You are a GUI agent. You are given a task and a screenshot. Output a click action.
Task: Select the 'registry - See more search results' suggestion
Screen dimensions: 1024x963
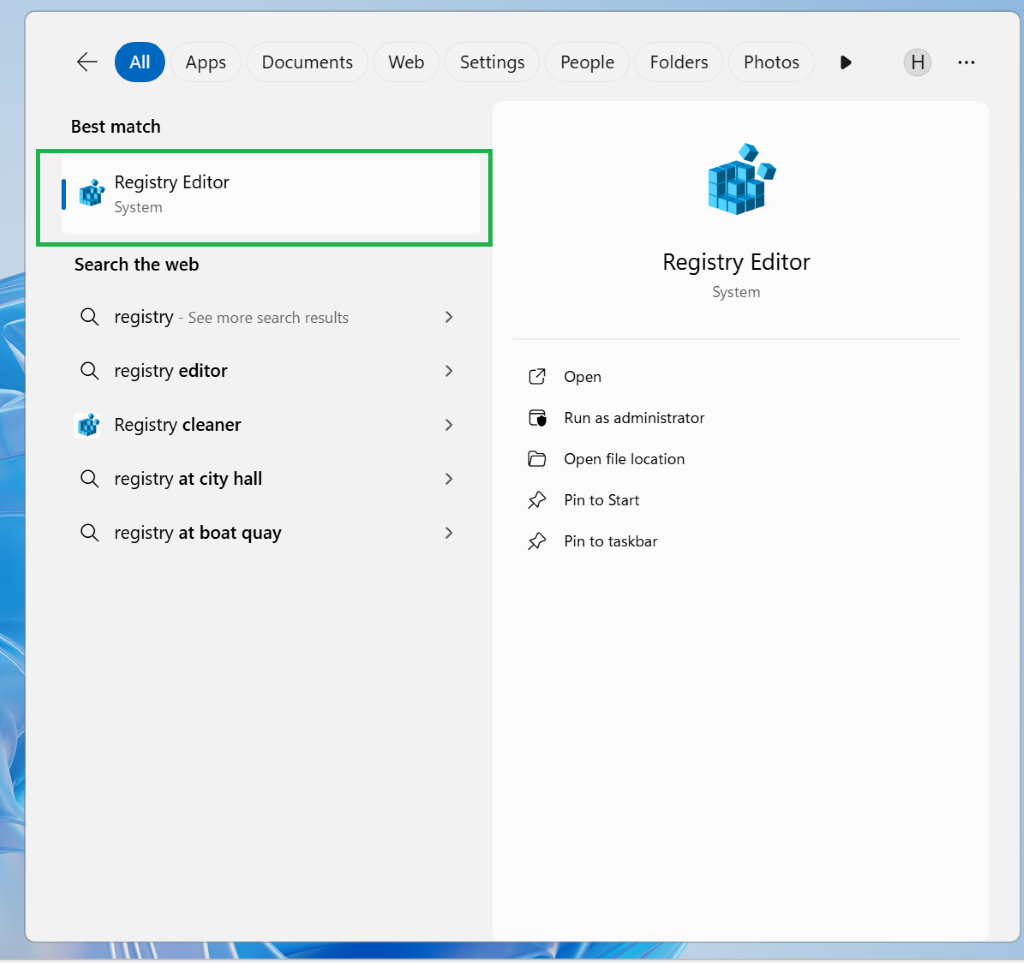[x=264, y=317]
